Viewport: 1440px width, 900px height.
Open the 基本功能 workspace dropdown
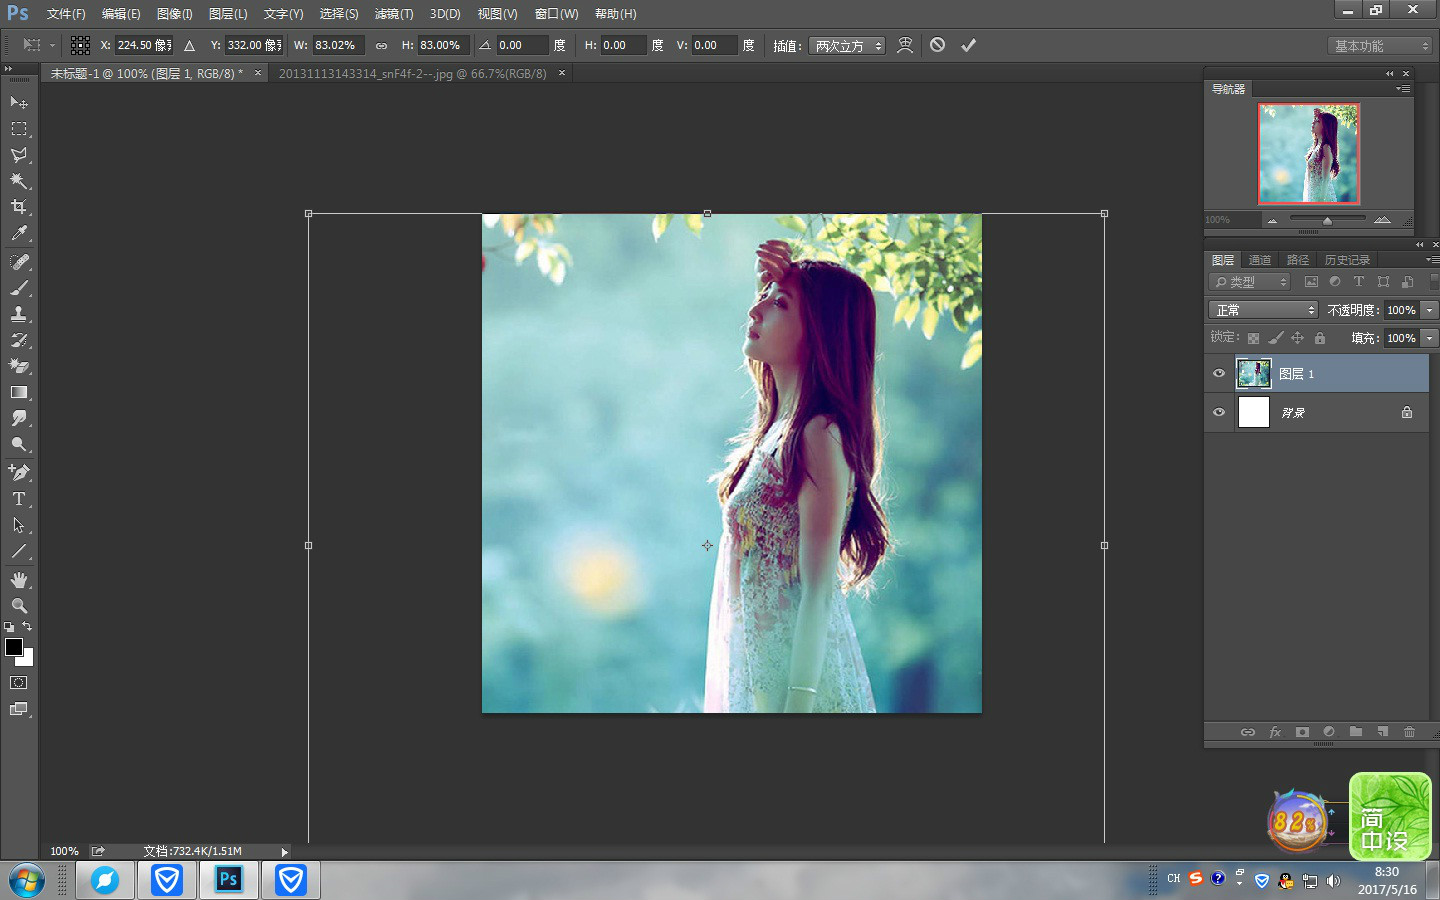point(1380,46)
